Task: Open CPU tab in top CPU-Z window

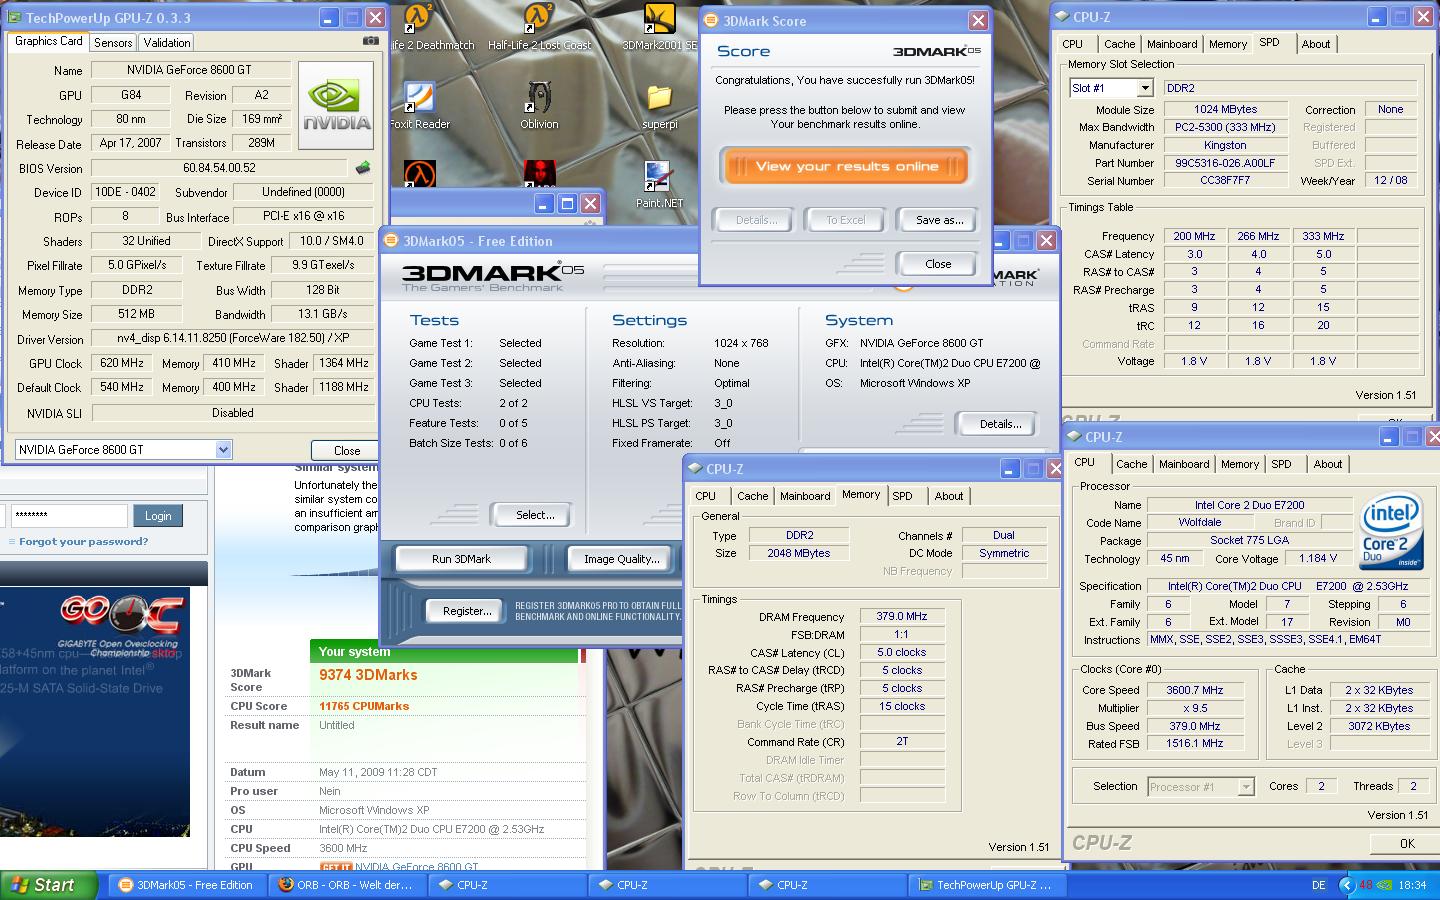Action: click(1073, 44)
